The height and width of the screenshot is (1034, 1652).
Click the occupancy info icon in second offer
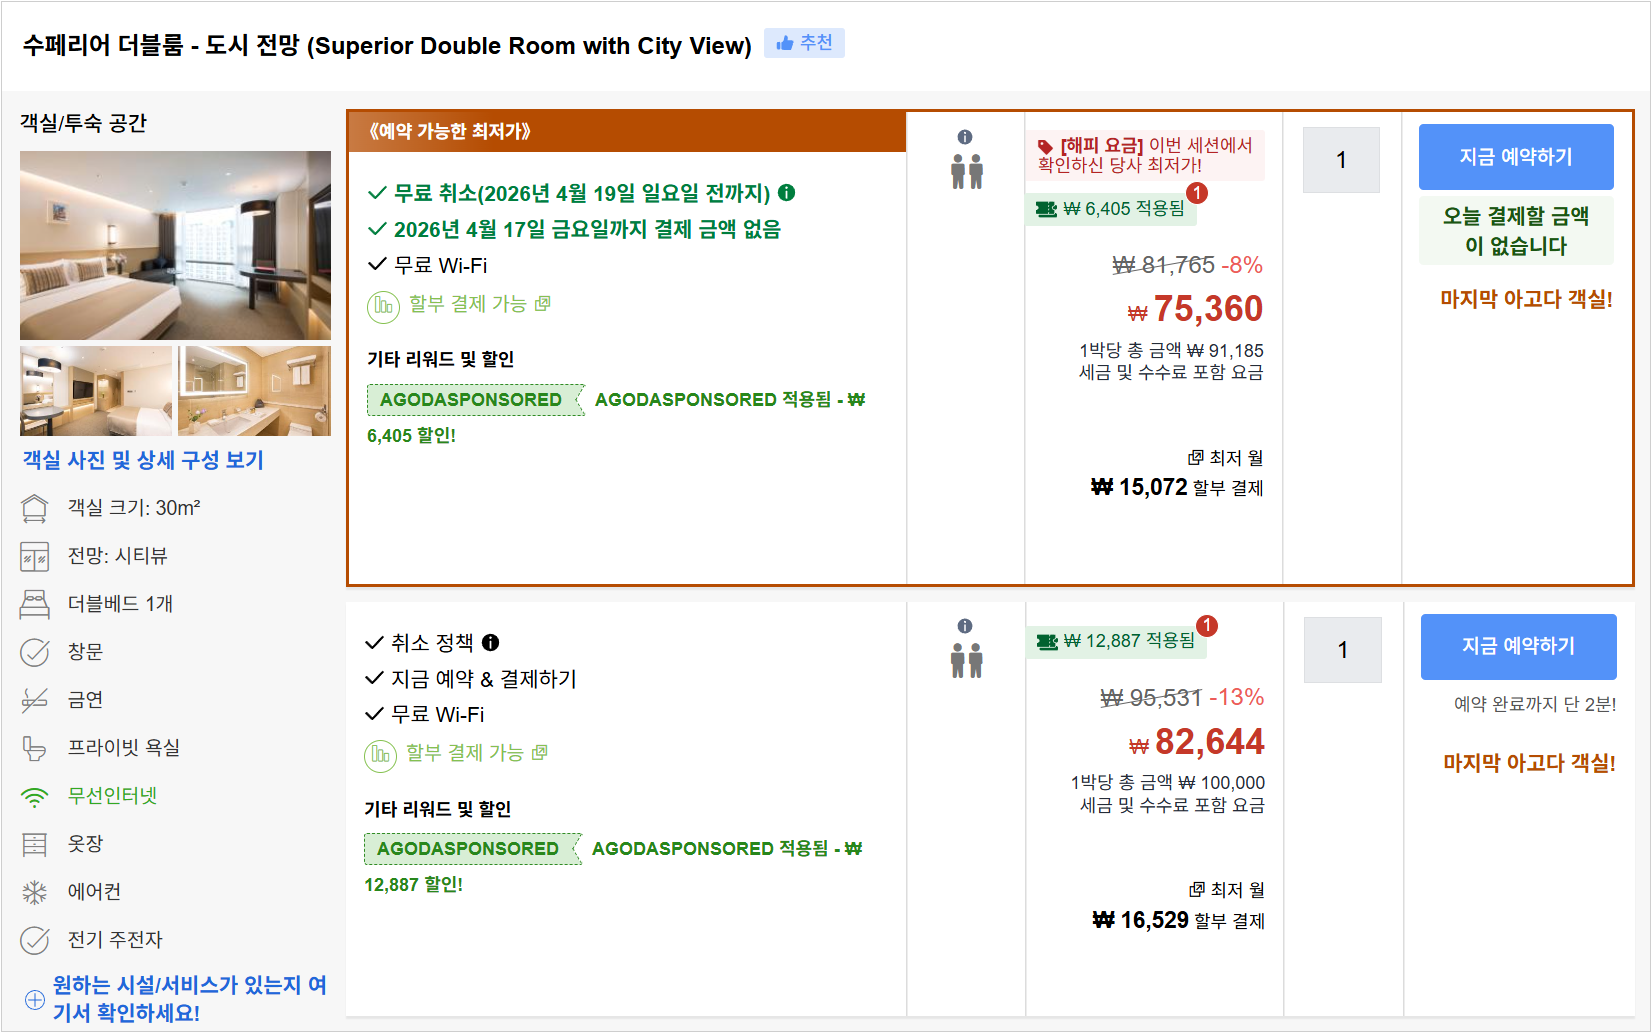tap(965, 626)
